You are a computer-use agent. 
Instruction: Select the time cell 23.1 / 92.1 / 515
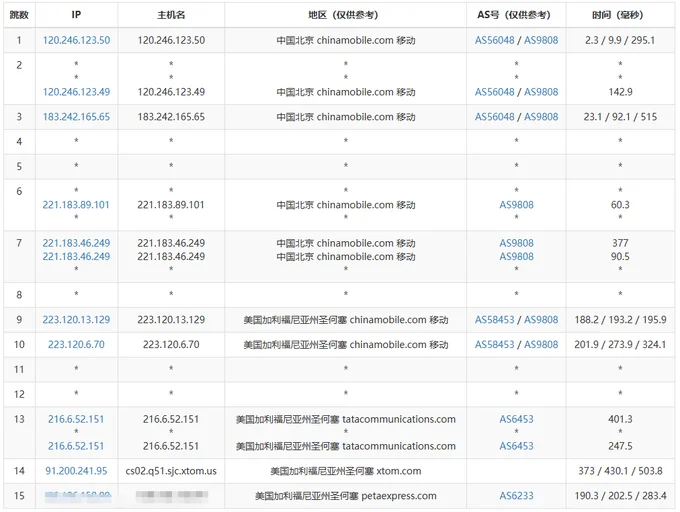[620, 117]
